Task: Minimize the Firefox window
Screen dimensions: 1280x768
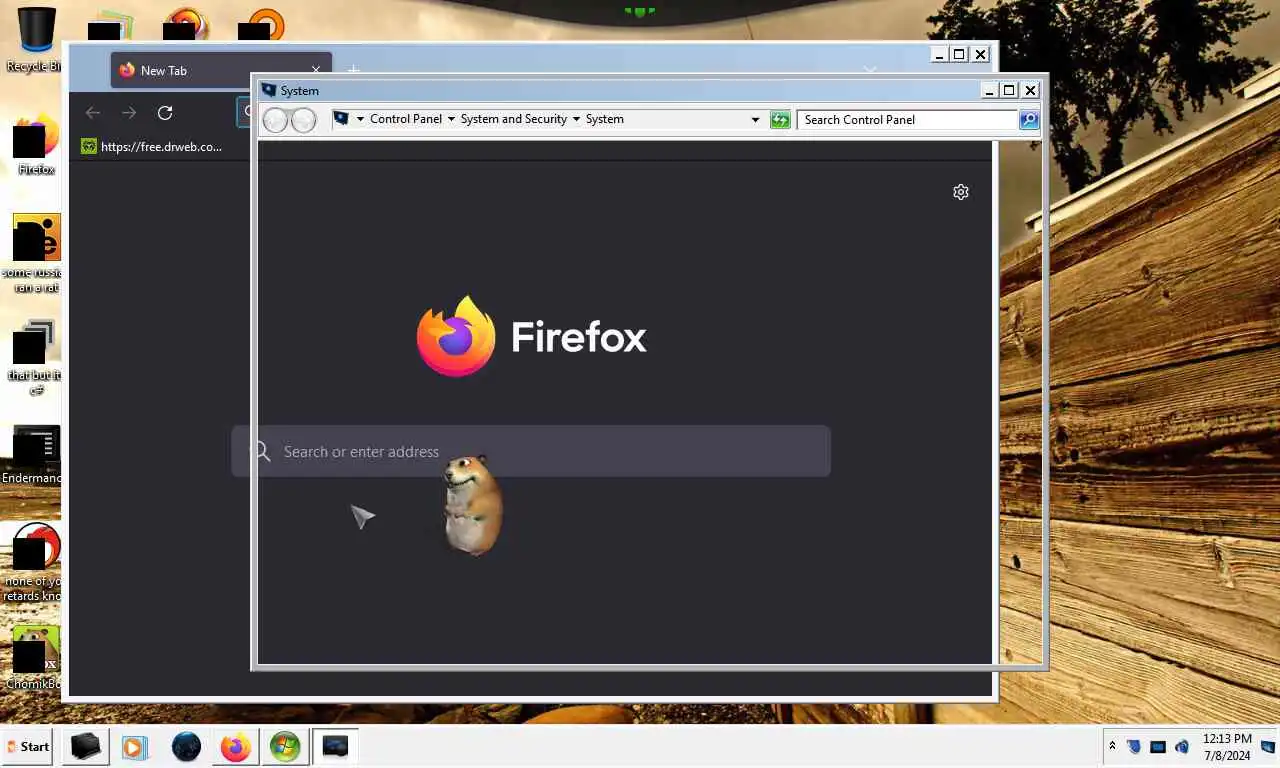Action: 938,54
